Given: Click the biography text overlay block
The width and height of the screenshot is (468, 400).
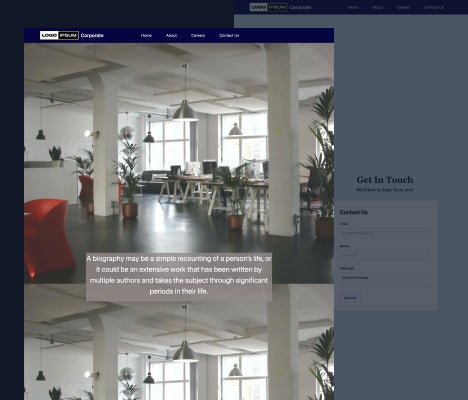Looking at the screenshot, I should tap(179, 277).
